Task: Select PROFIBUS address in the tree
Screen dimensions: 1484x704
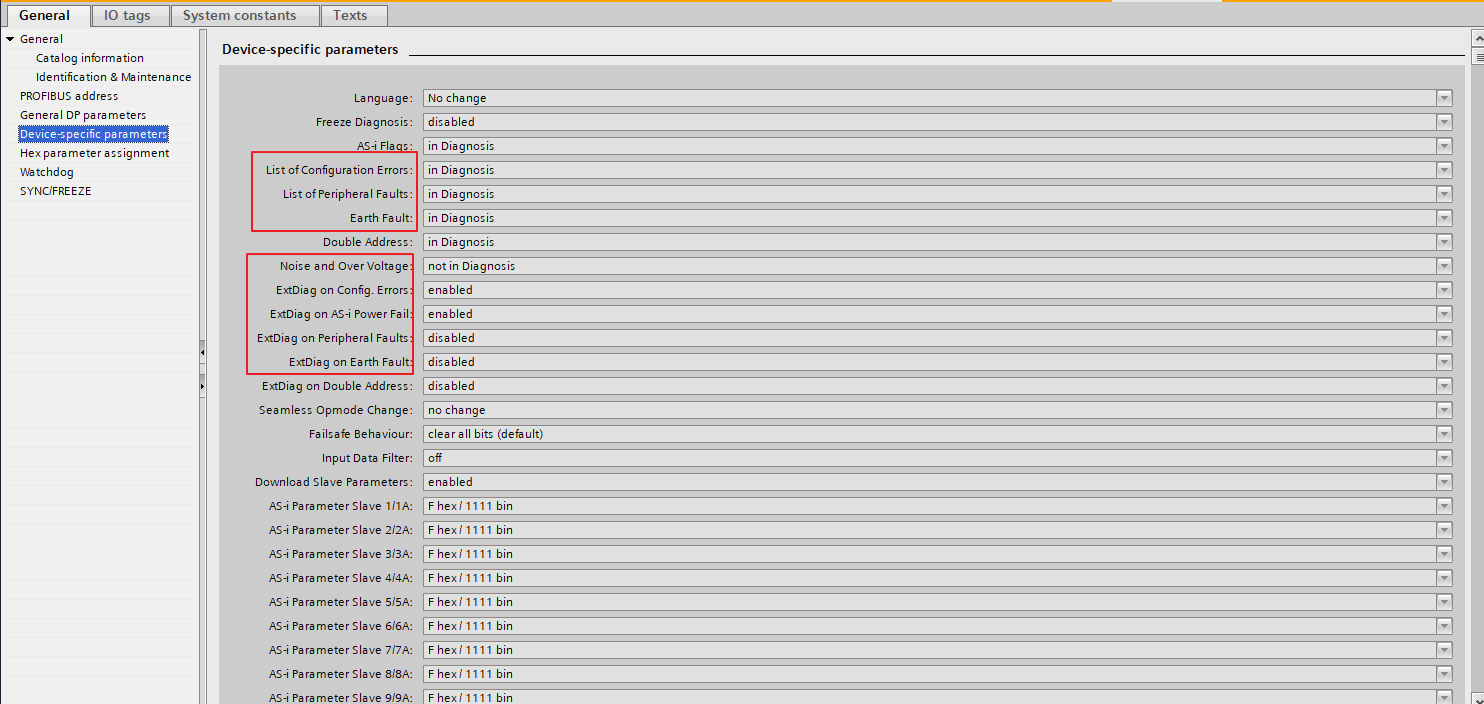Action: point(69,96)
